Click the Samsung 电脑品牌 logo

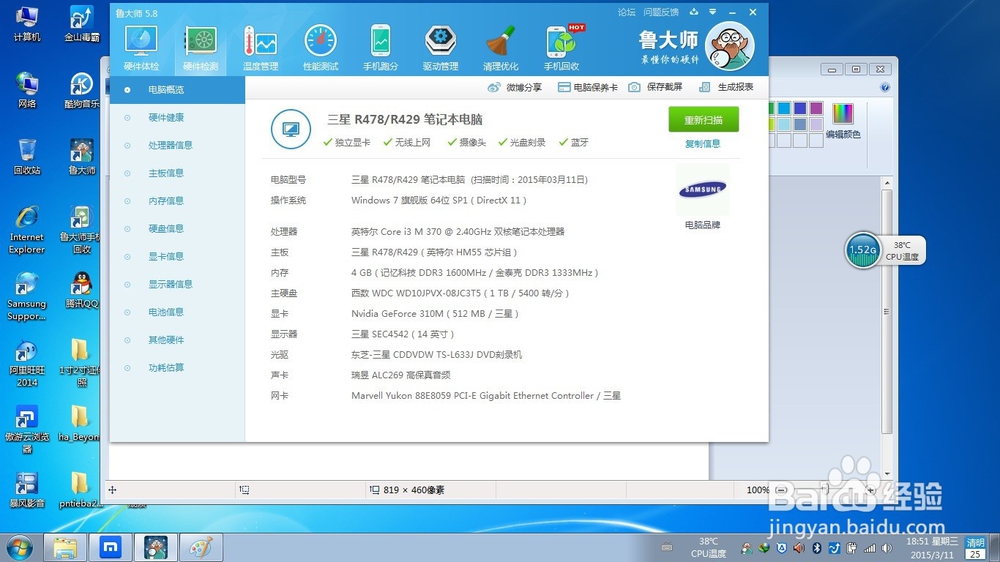(702, 189)
